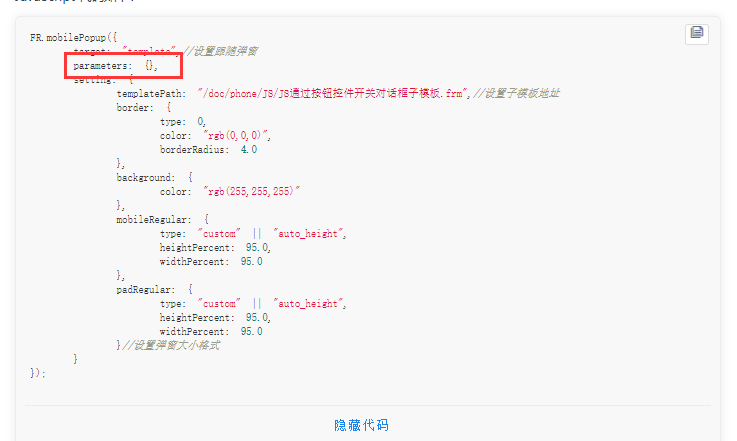The height and width of the screenshot is (441, 737).
Task: Click heightPercent: 95.0 under padRegular
Action: (215, 318)
